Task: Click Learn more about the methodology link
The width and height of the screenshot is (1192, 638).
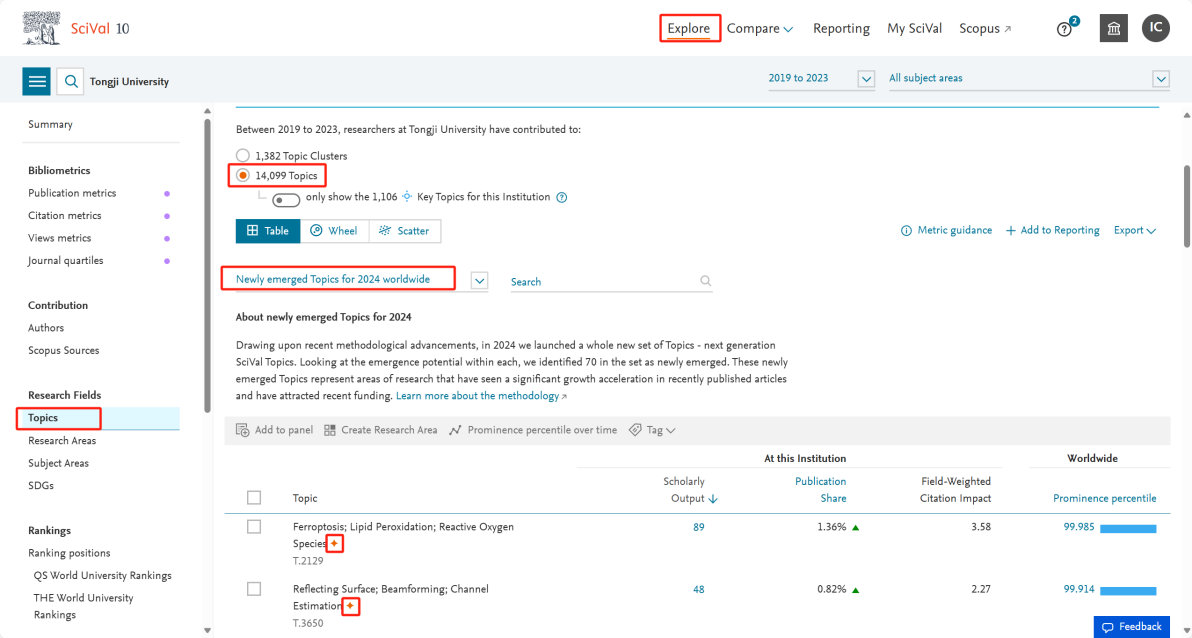Action: [x=481, y=396]
